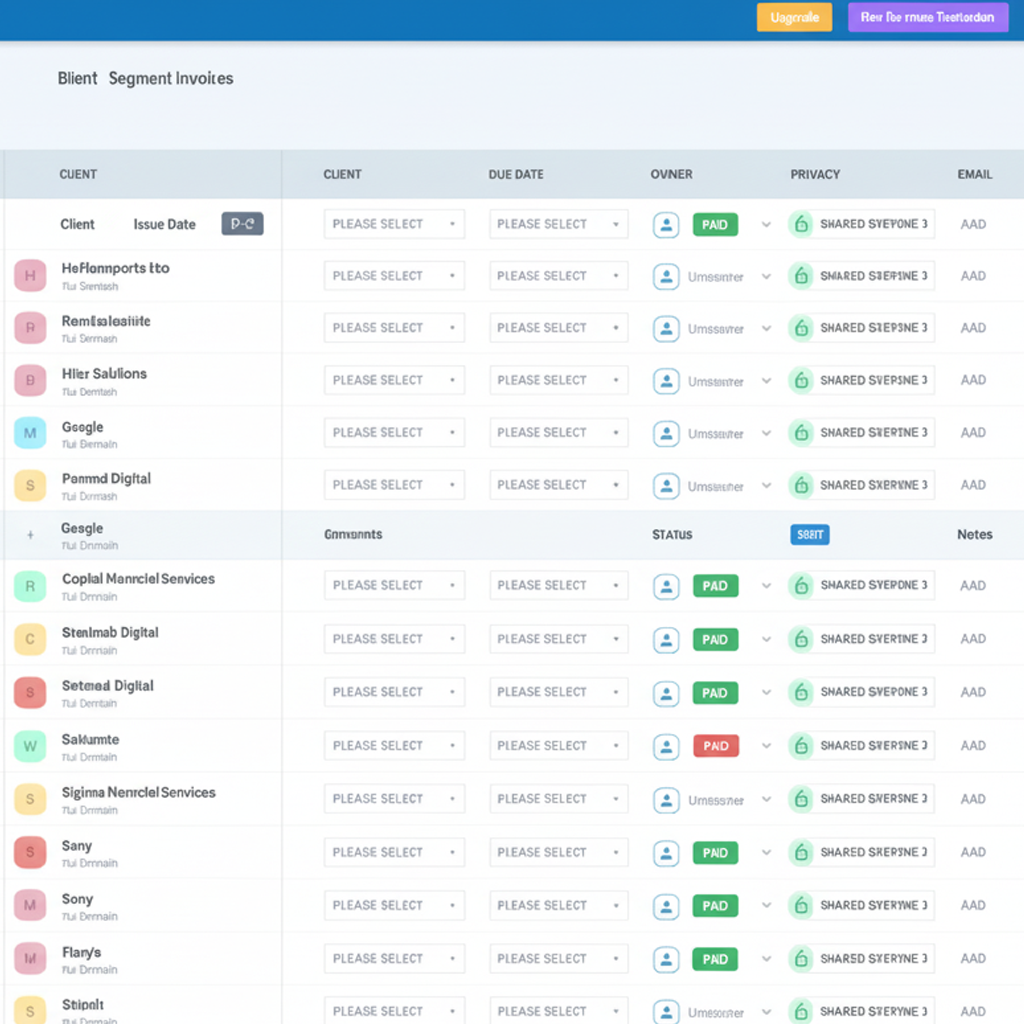Click the OWNER column header
The image size is (1024, 1024).
click(x=671, y=174)
